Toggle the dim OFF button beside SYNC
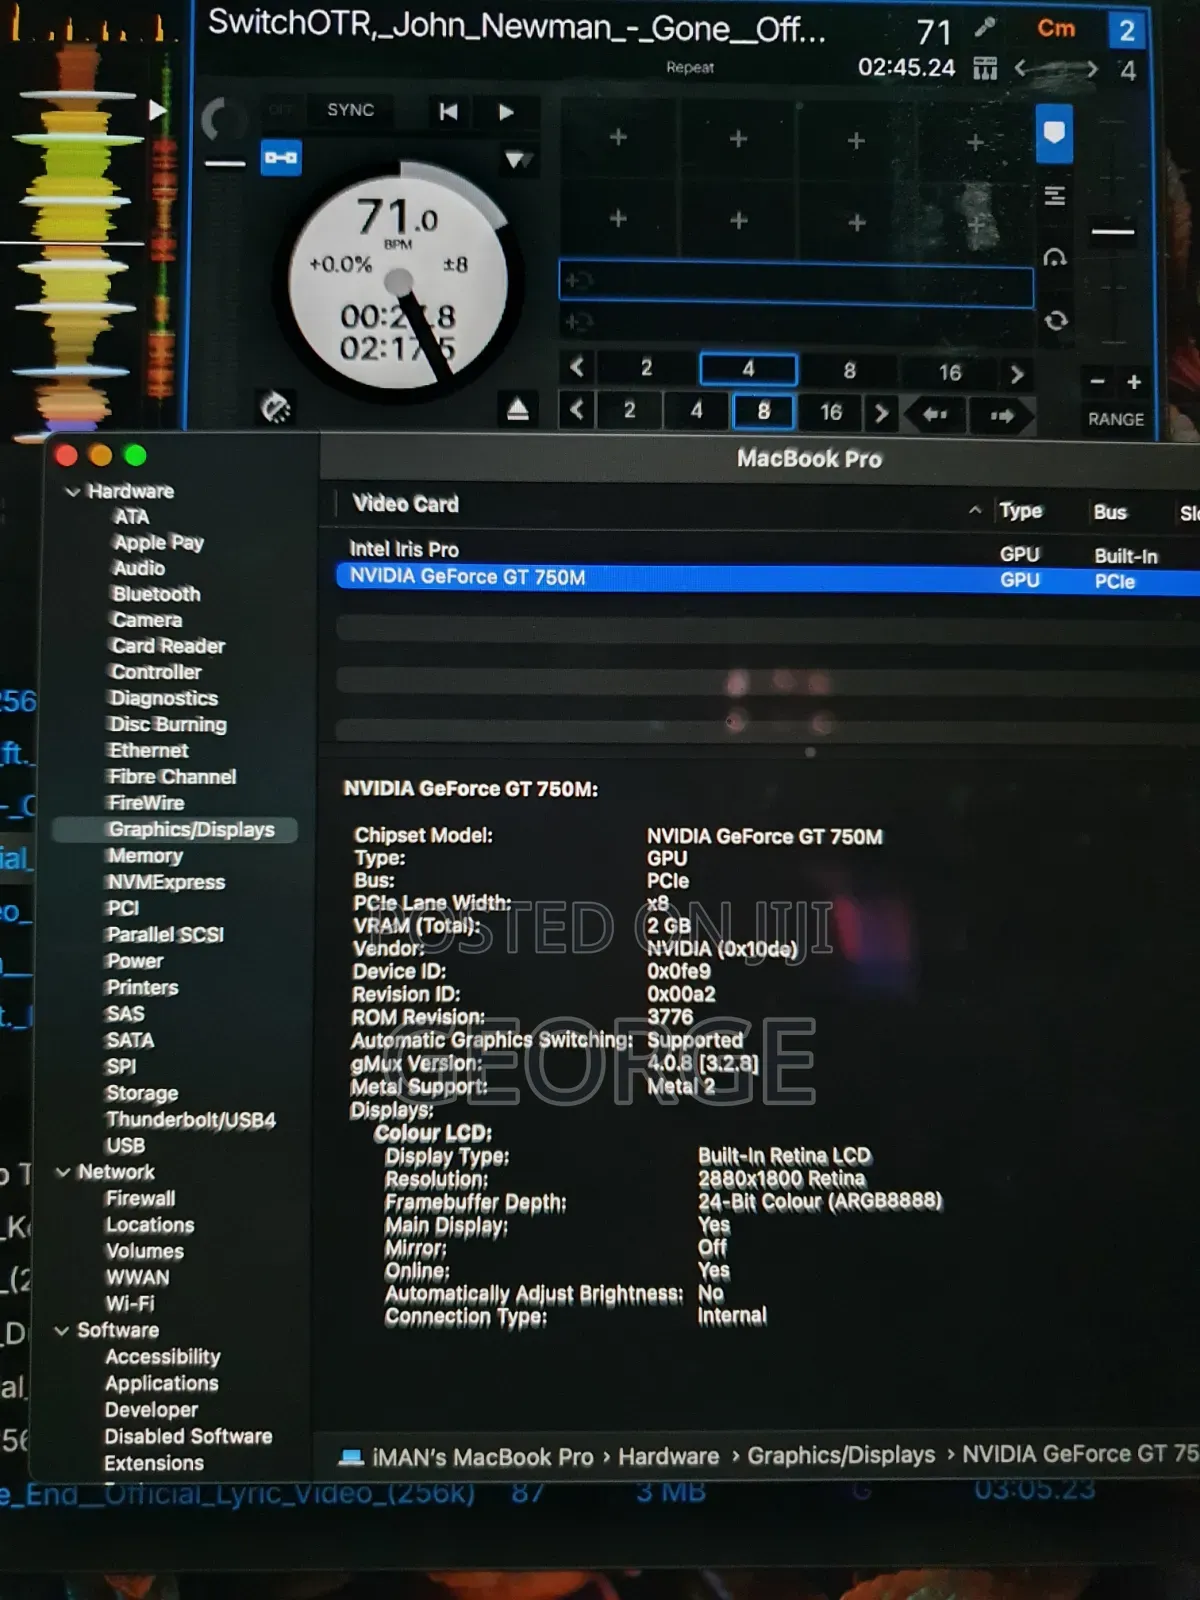Image resolution: width=1200 pixels, height=1600 pixels. [281, 110]
